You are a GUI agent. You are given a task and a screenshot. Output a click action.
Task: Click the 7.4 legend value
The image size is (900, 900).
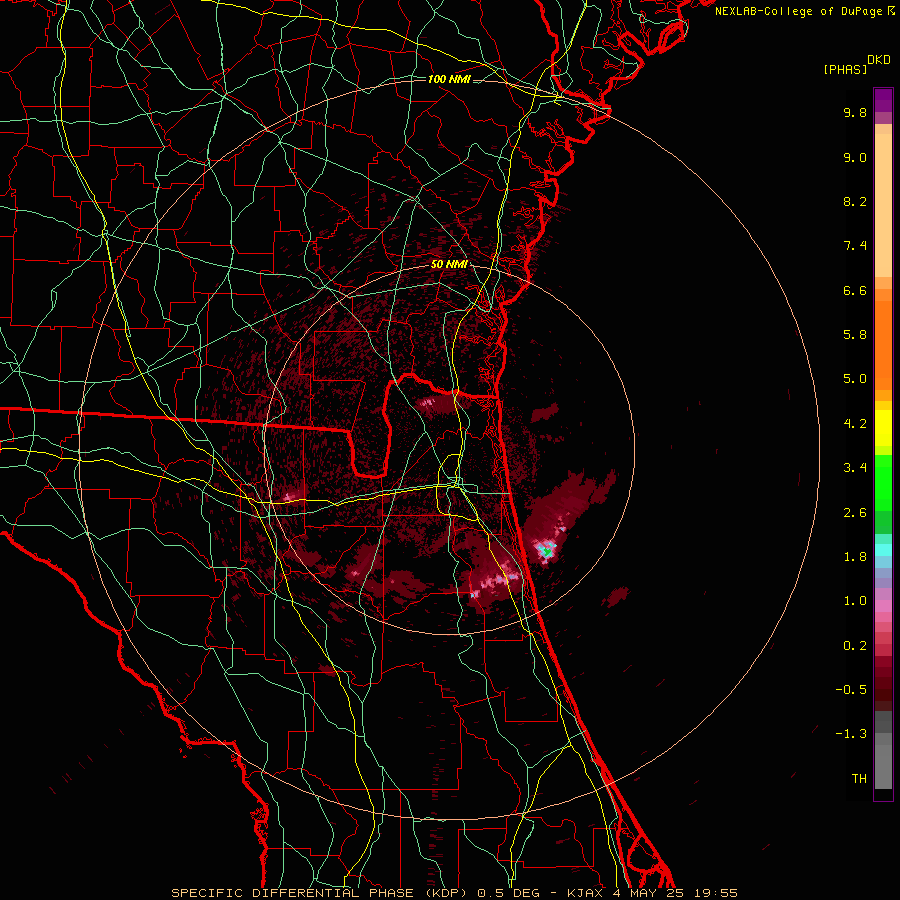coord(855,246)
